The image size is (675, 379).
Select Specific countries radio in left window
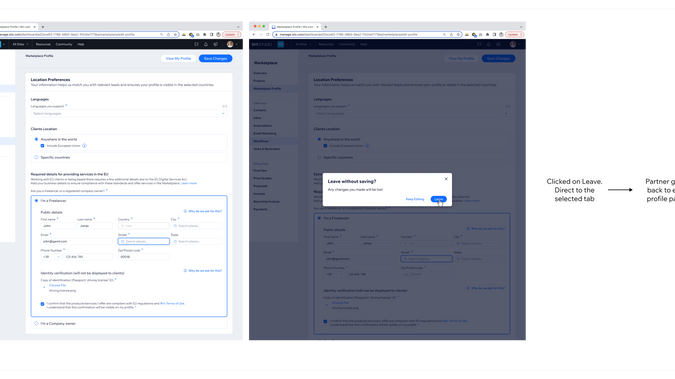click(36, 157)
